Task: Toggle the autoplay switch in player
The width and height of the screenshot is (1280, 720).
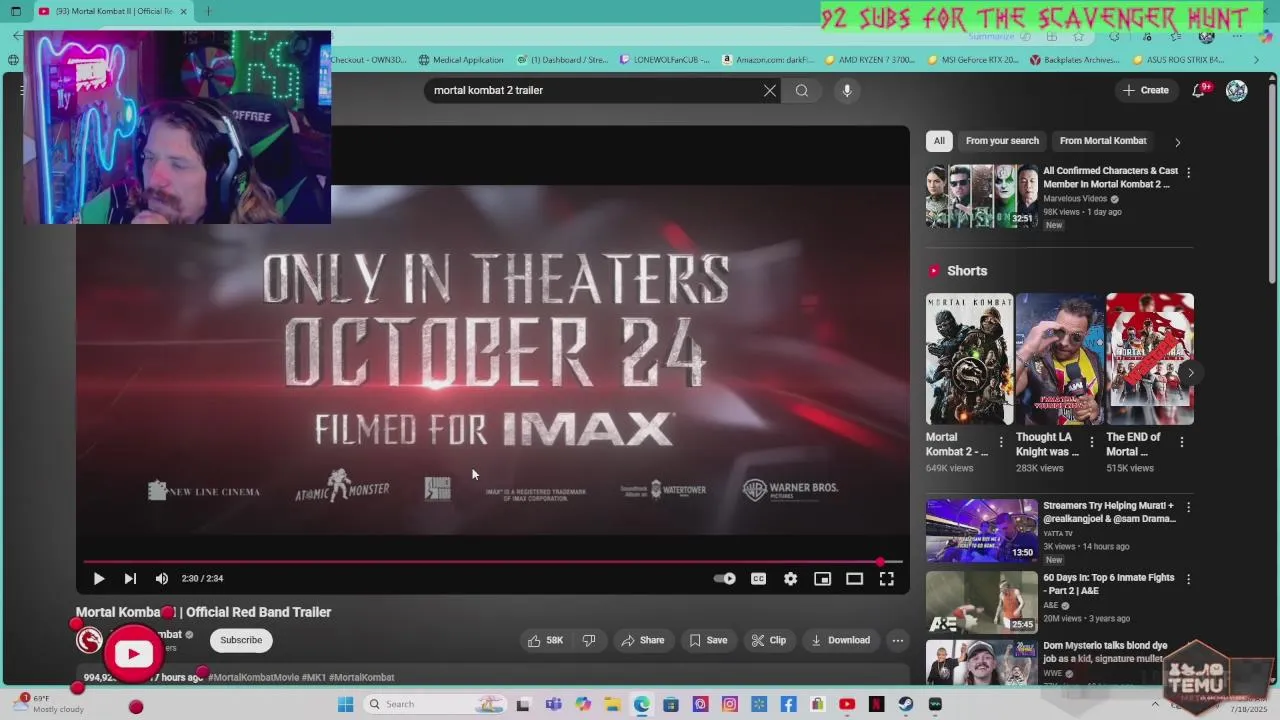Action: pyautogui.click(x=725, y=578)
